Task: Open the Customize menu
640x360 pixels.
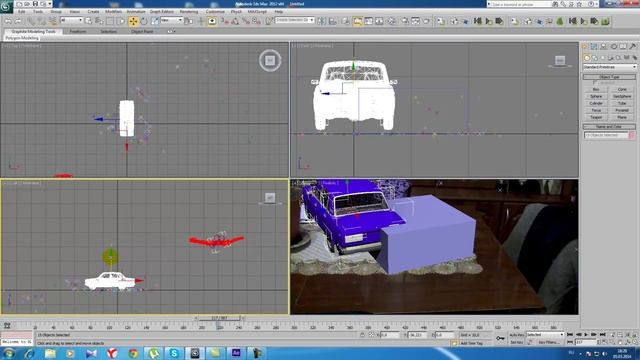Action: (215, 11)
